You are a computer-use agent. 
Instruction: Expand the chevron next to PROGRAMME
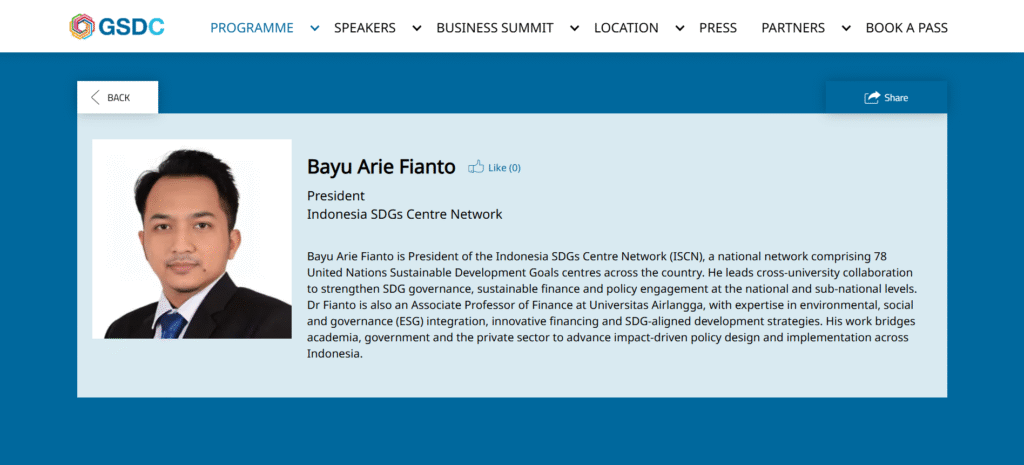click(x=315, y=28)
